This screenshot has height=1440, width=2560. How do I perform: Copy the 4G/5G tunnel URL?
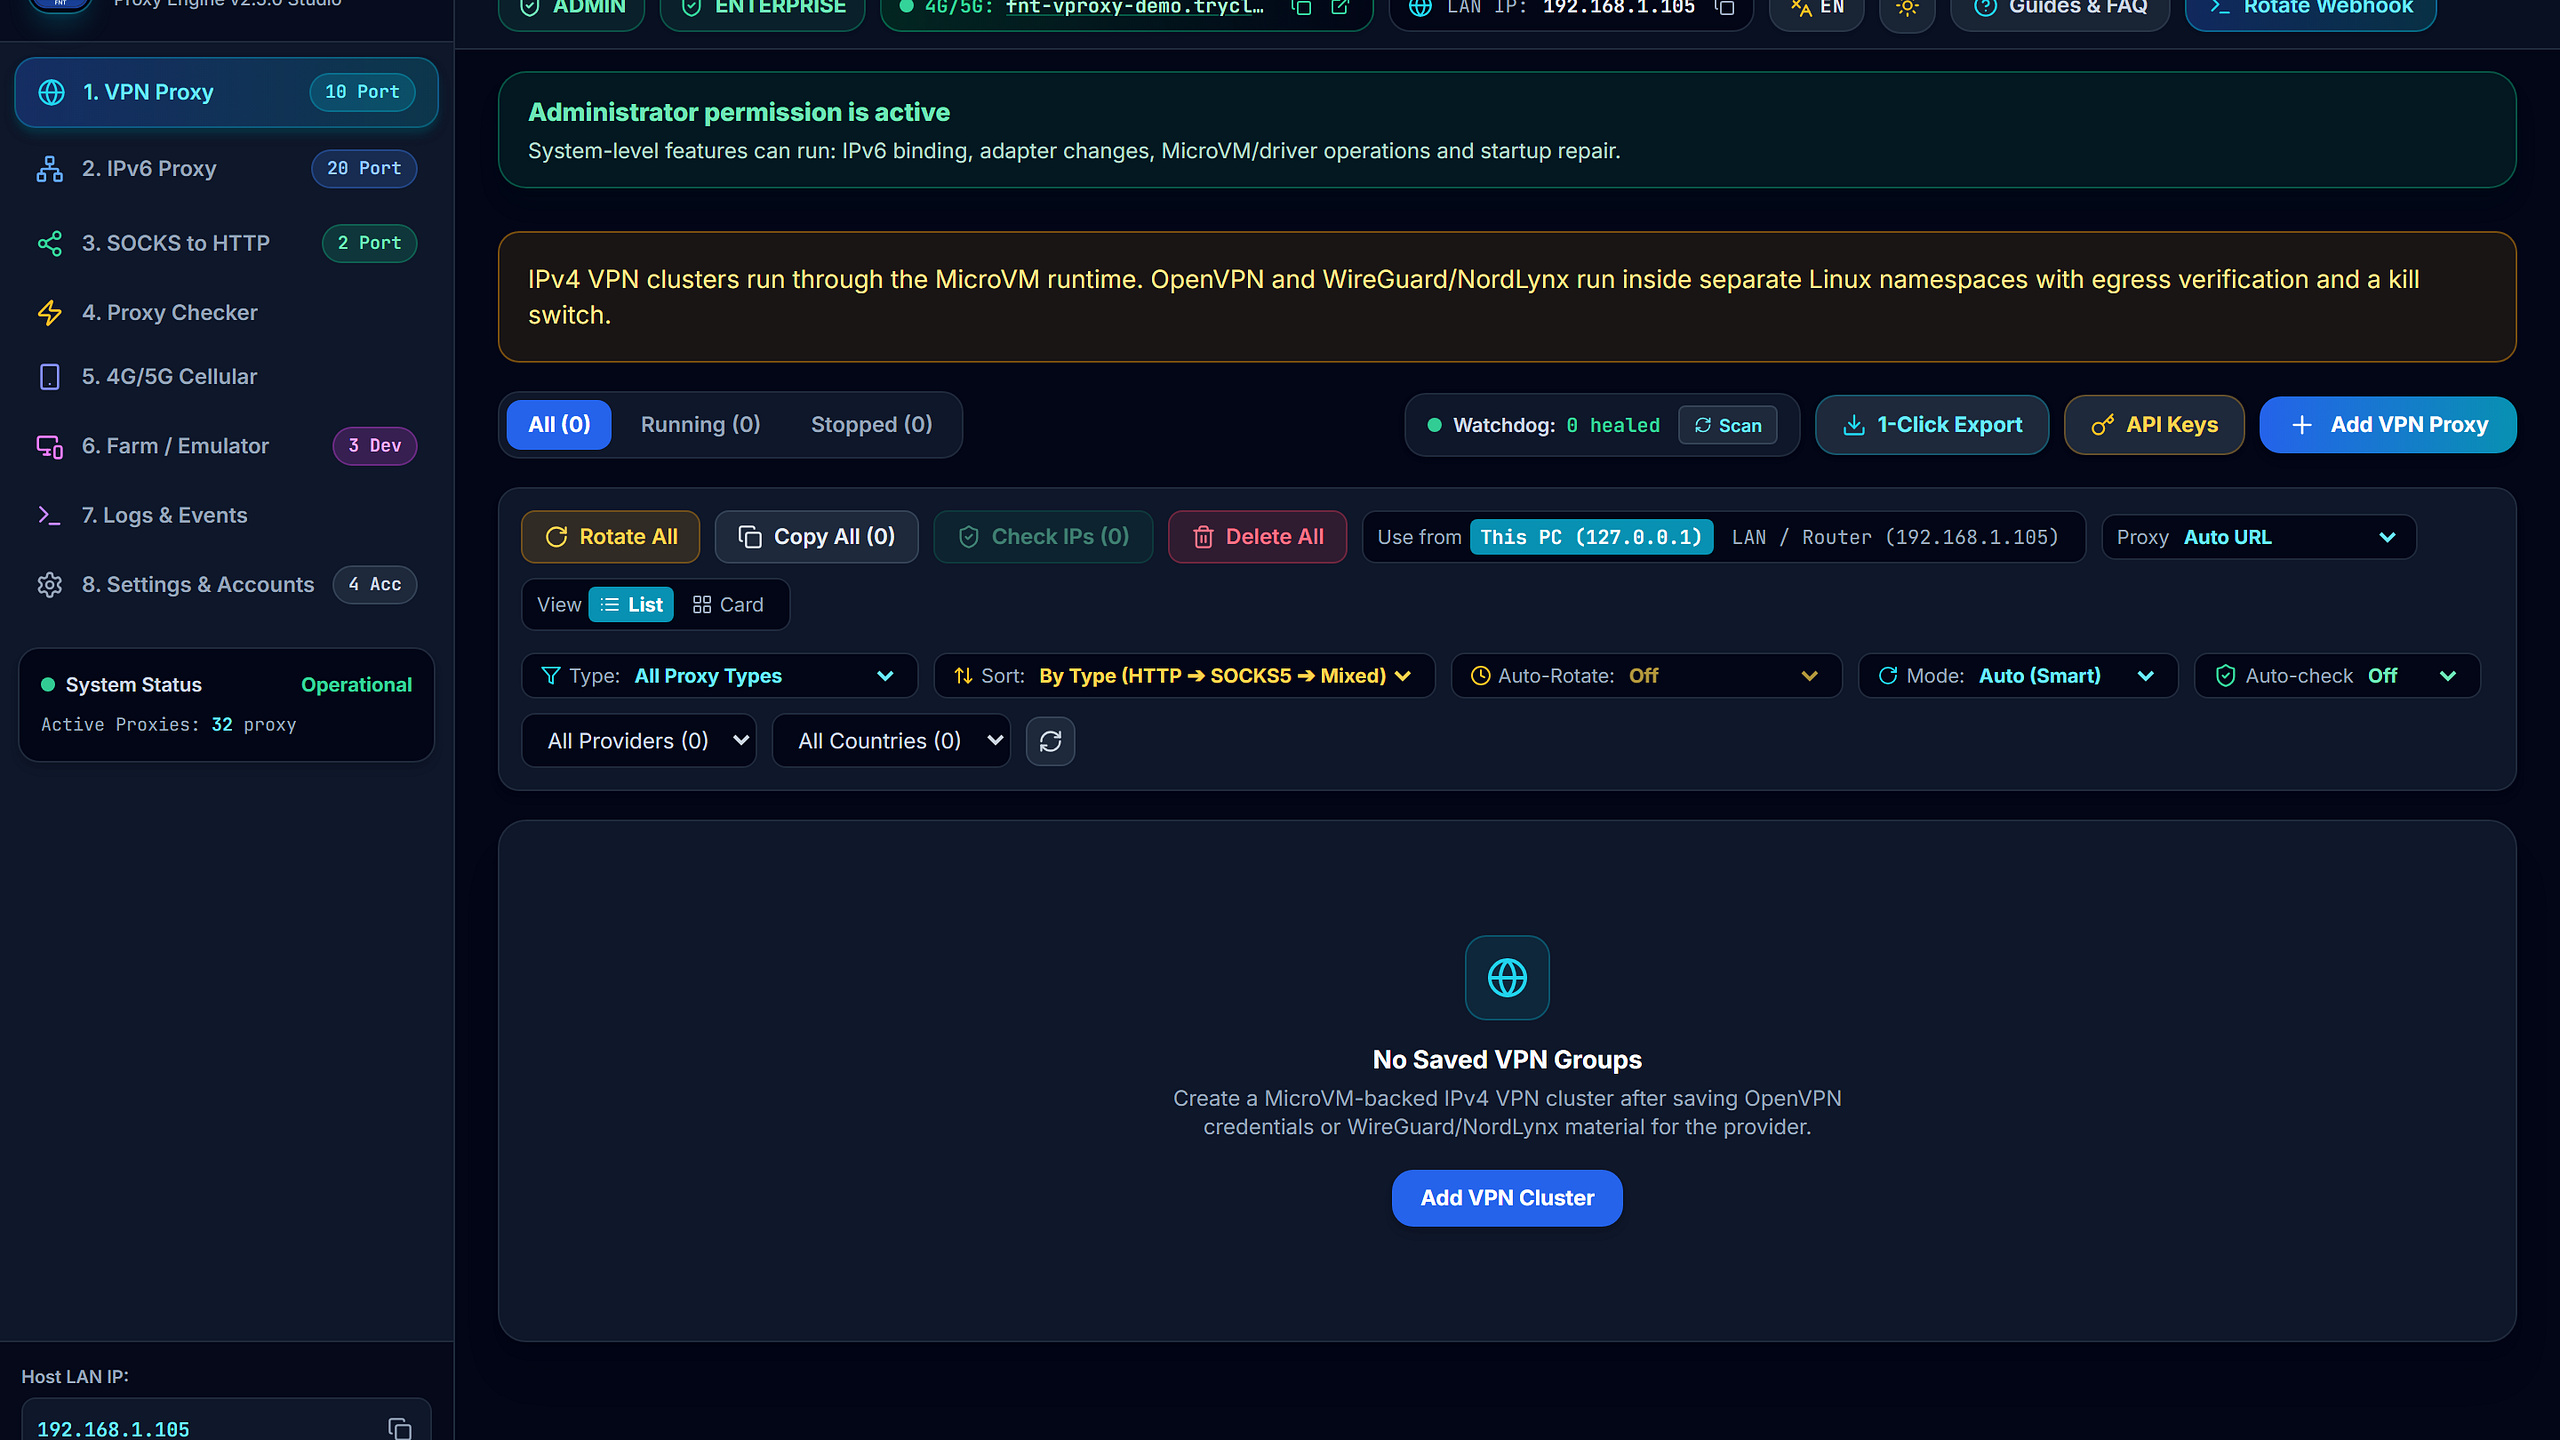[x=1301, y=8]
